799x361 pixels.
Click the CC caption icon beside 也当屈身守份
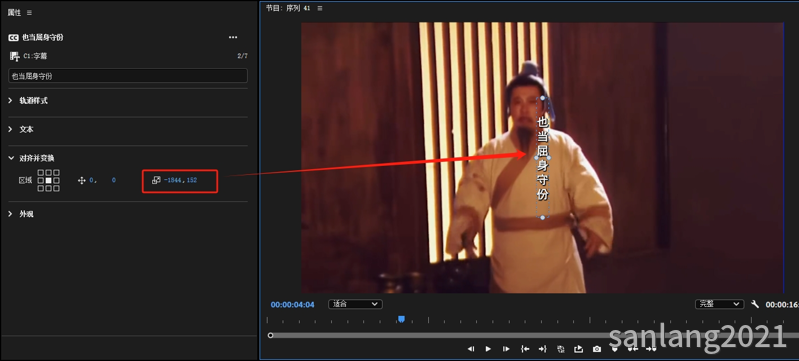(14, 38)
